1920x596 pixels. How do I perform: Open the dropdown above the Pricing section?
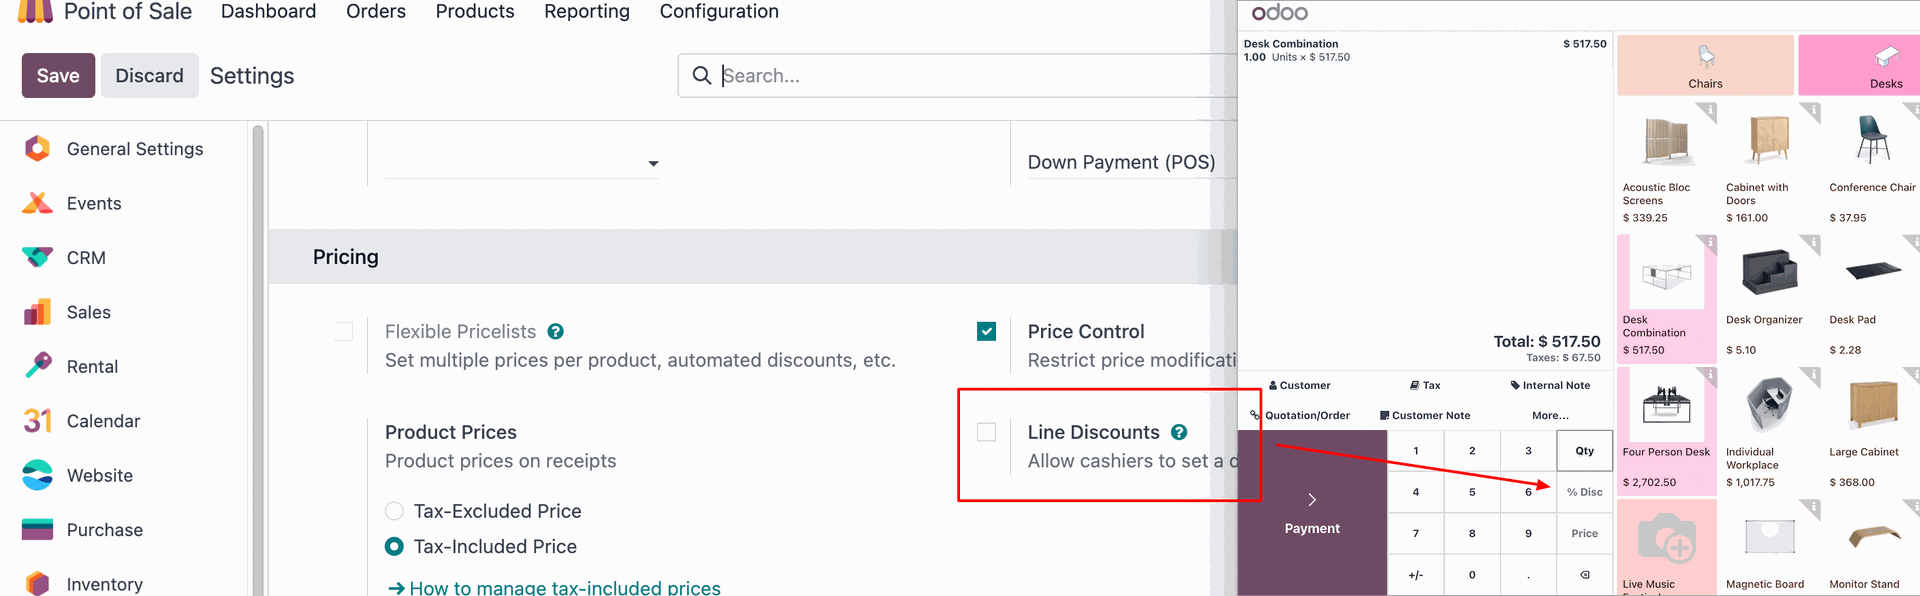click(522, 163)
